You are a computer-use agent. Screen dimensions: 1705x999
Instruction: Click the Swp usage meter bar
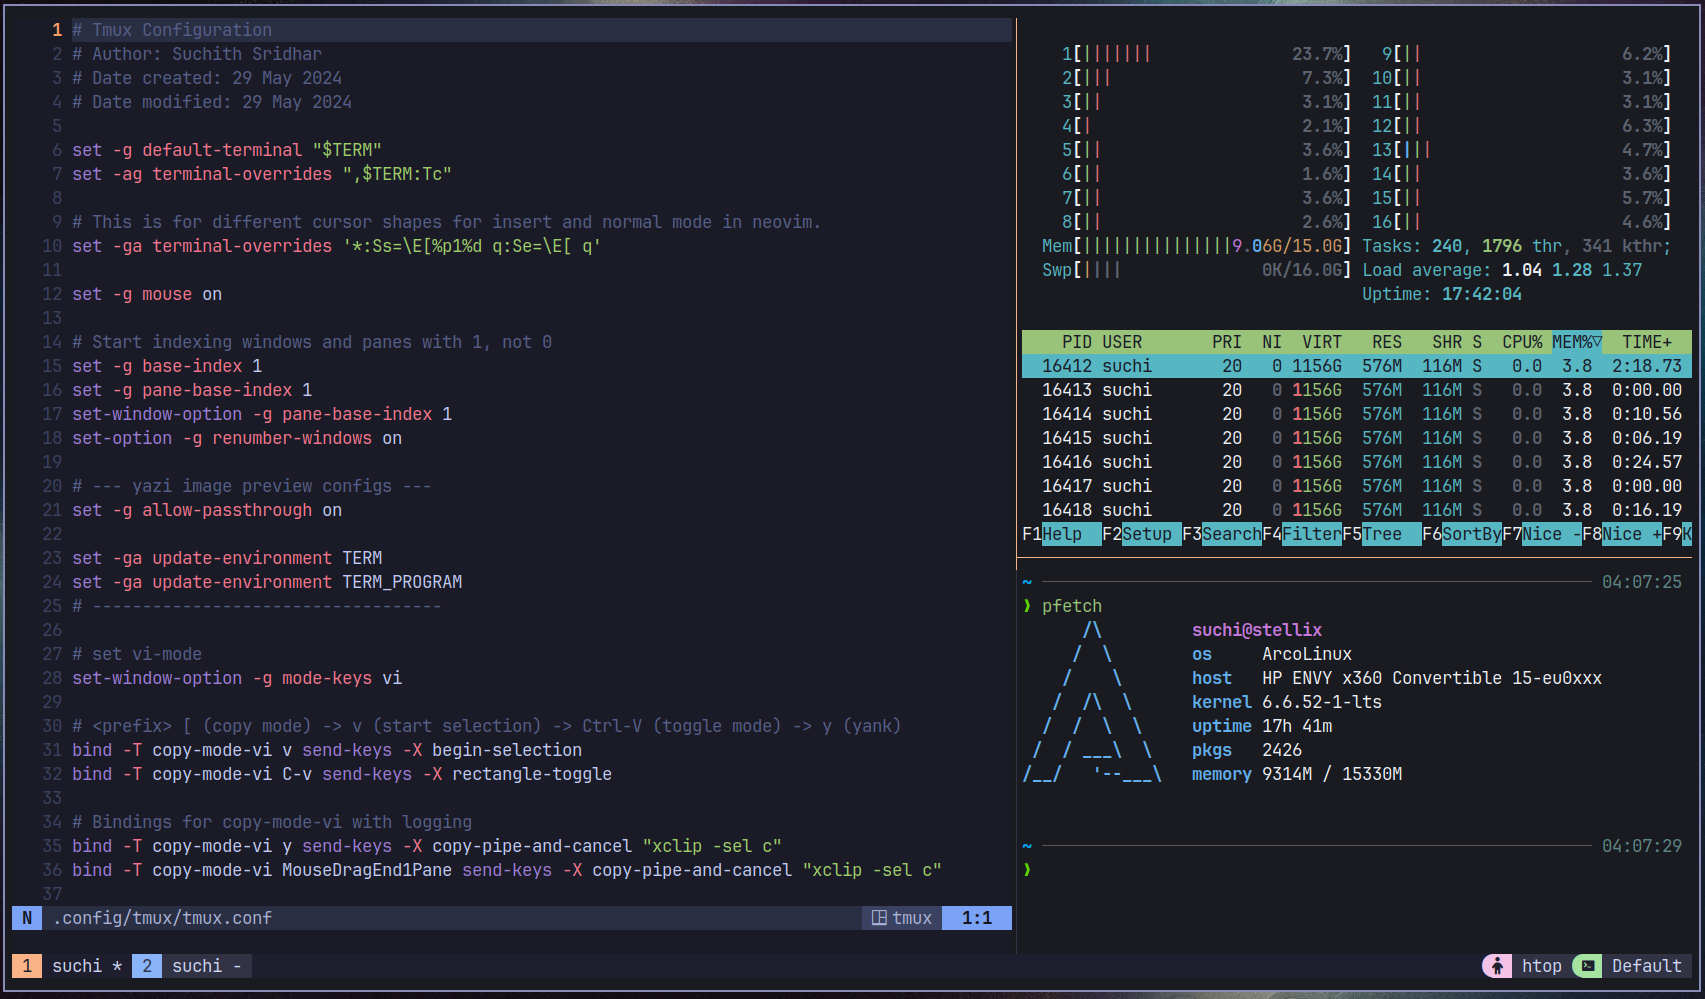click(1197, 270)
